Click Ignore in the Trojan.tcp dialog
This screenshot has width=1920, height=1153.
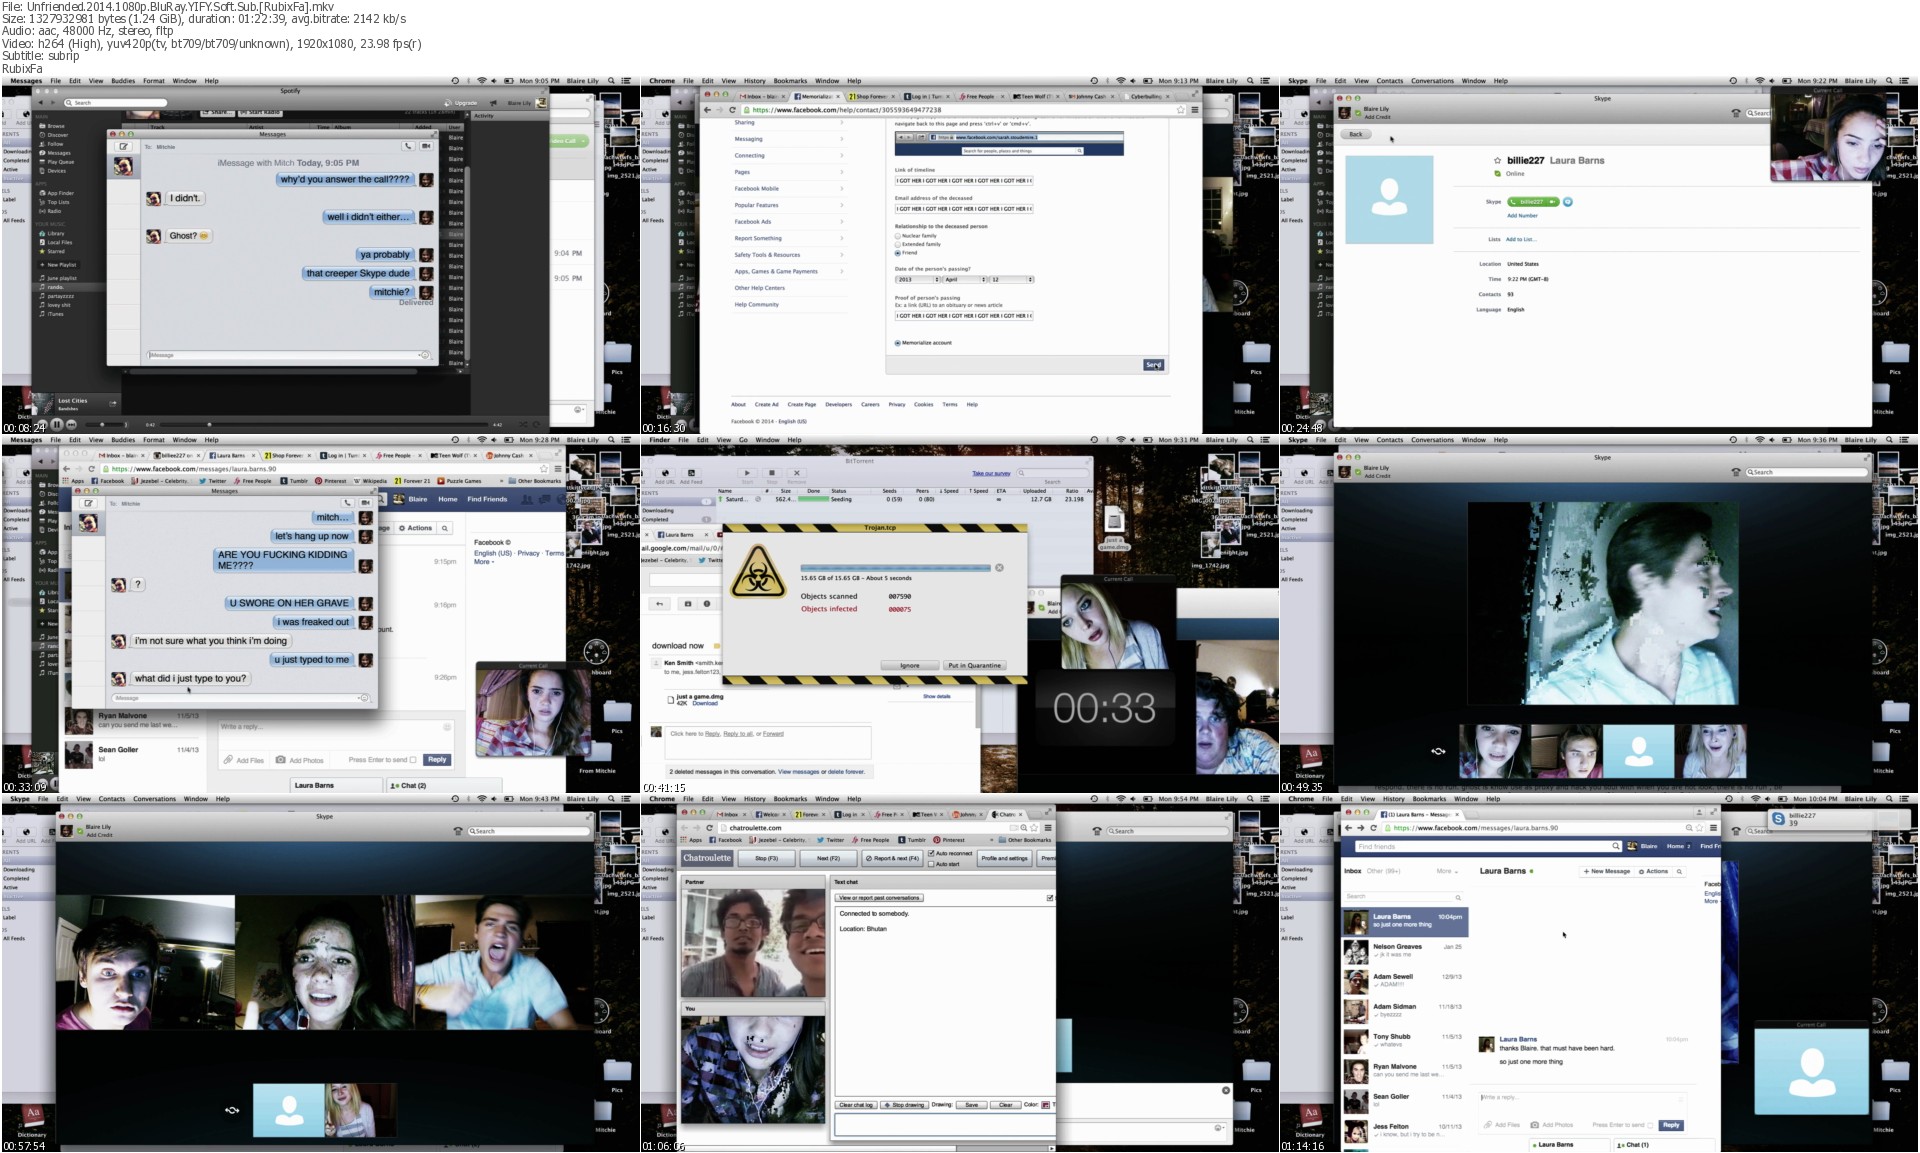[x=910, y=665]
